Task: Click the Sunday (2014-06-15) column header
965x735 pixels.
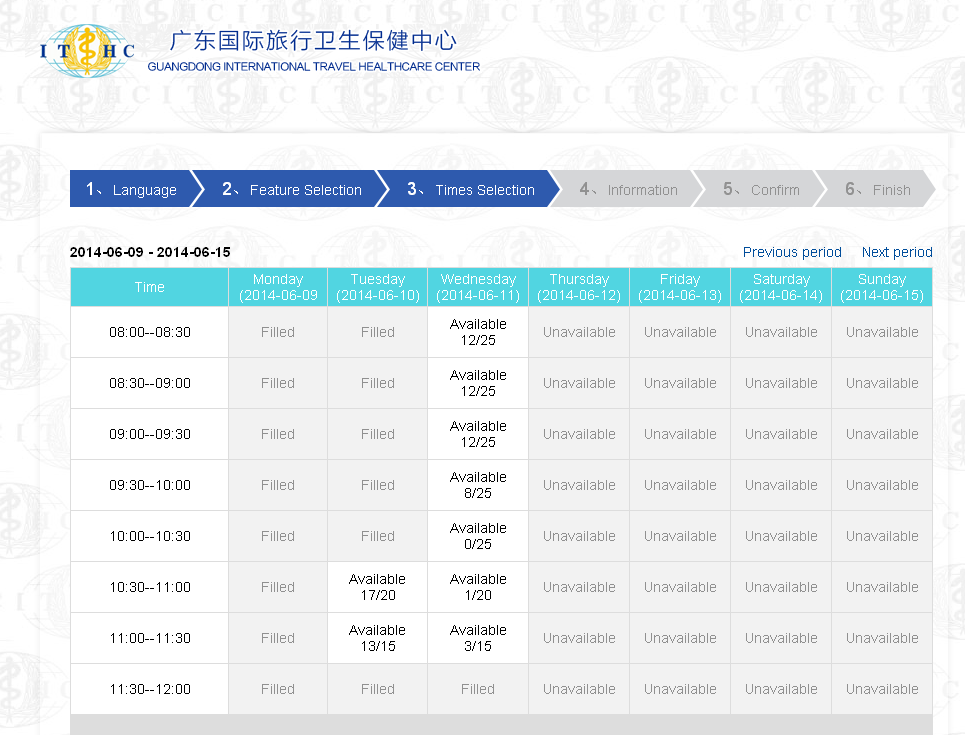Action: [x=882, y=287]
